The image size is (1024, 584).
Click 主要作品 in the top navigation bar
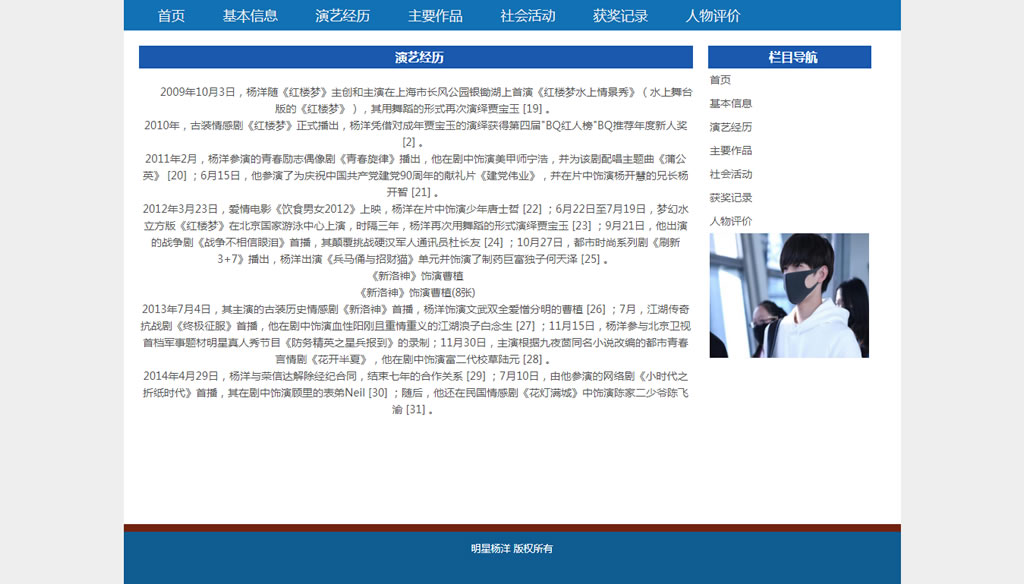435,15
